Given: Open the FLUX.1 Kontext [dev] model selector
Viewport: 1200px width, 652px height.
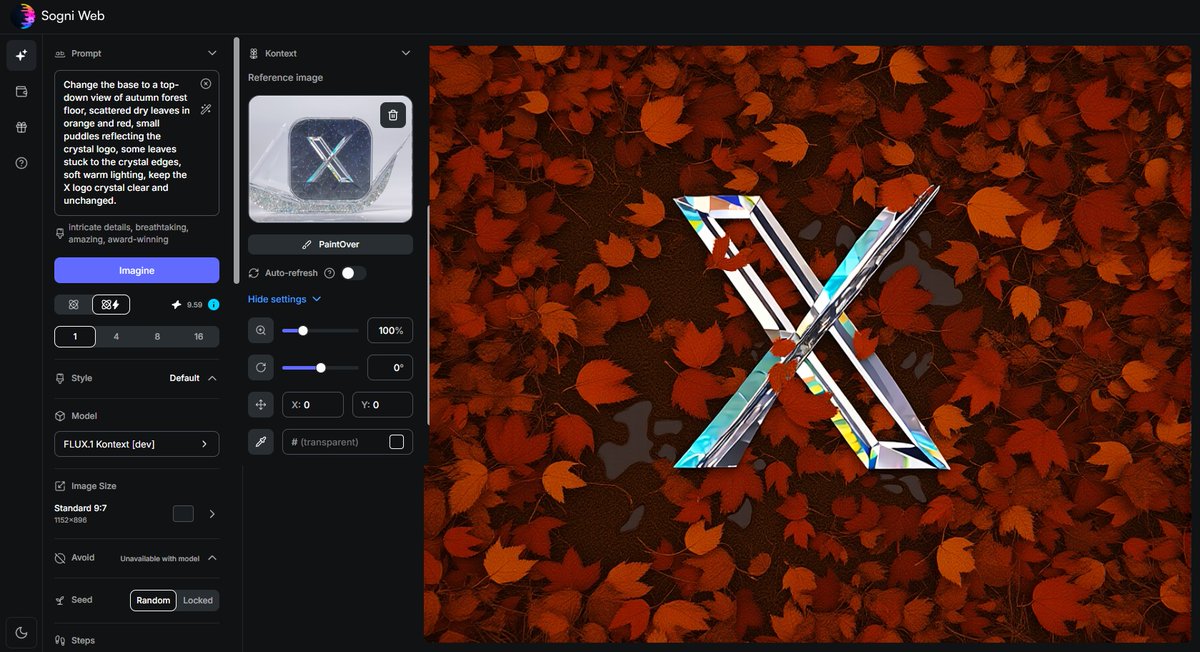Looking at the screenshot, I should (x=136, y=444).
